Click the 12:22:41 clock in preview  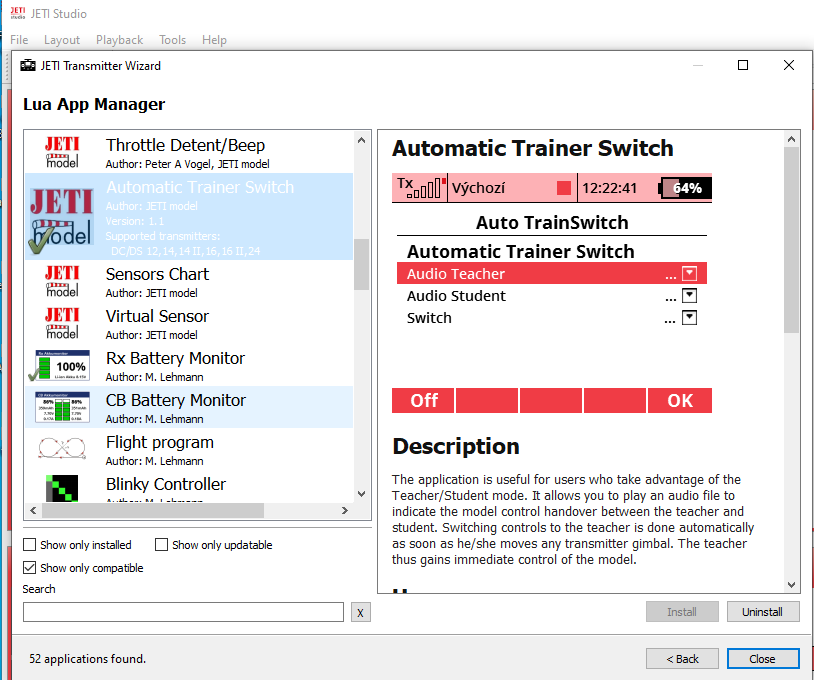coord(609,188)
